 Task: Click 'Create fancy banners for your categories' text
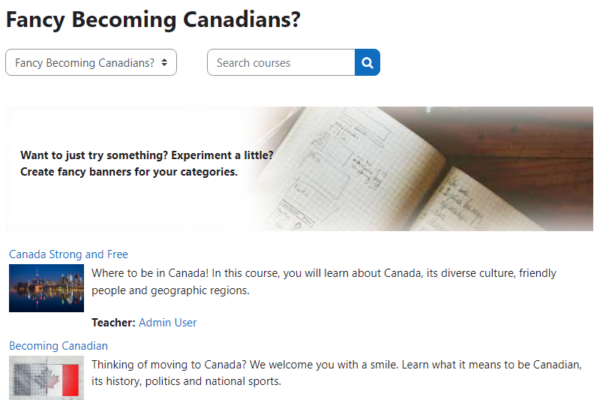pyautogui.click(x=129, y=172)
